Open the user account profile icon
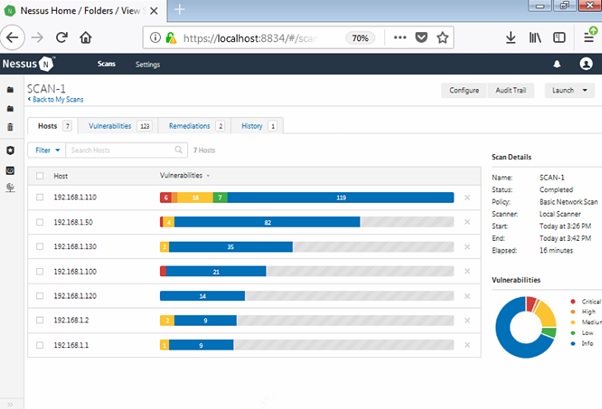This screenshot has width=602, height=409. [x=586, y=64]
